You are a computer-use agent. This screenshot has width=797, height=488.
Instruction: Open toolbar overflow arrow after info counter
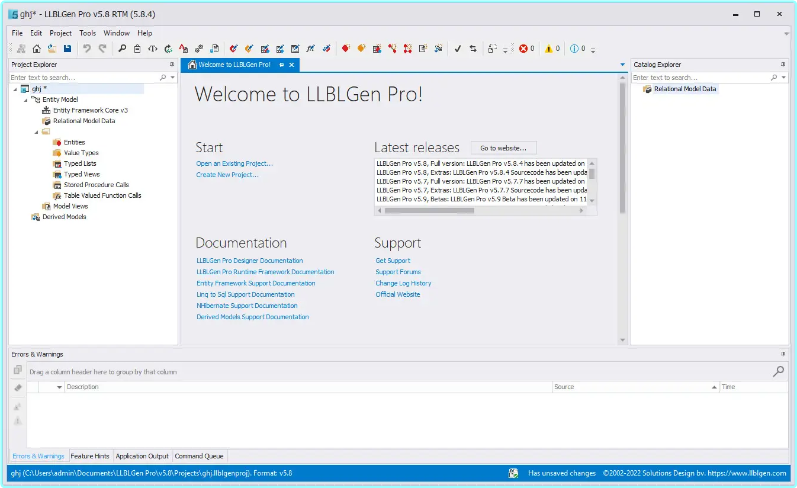tap(593, 49)
